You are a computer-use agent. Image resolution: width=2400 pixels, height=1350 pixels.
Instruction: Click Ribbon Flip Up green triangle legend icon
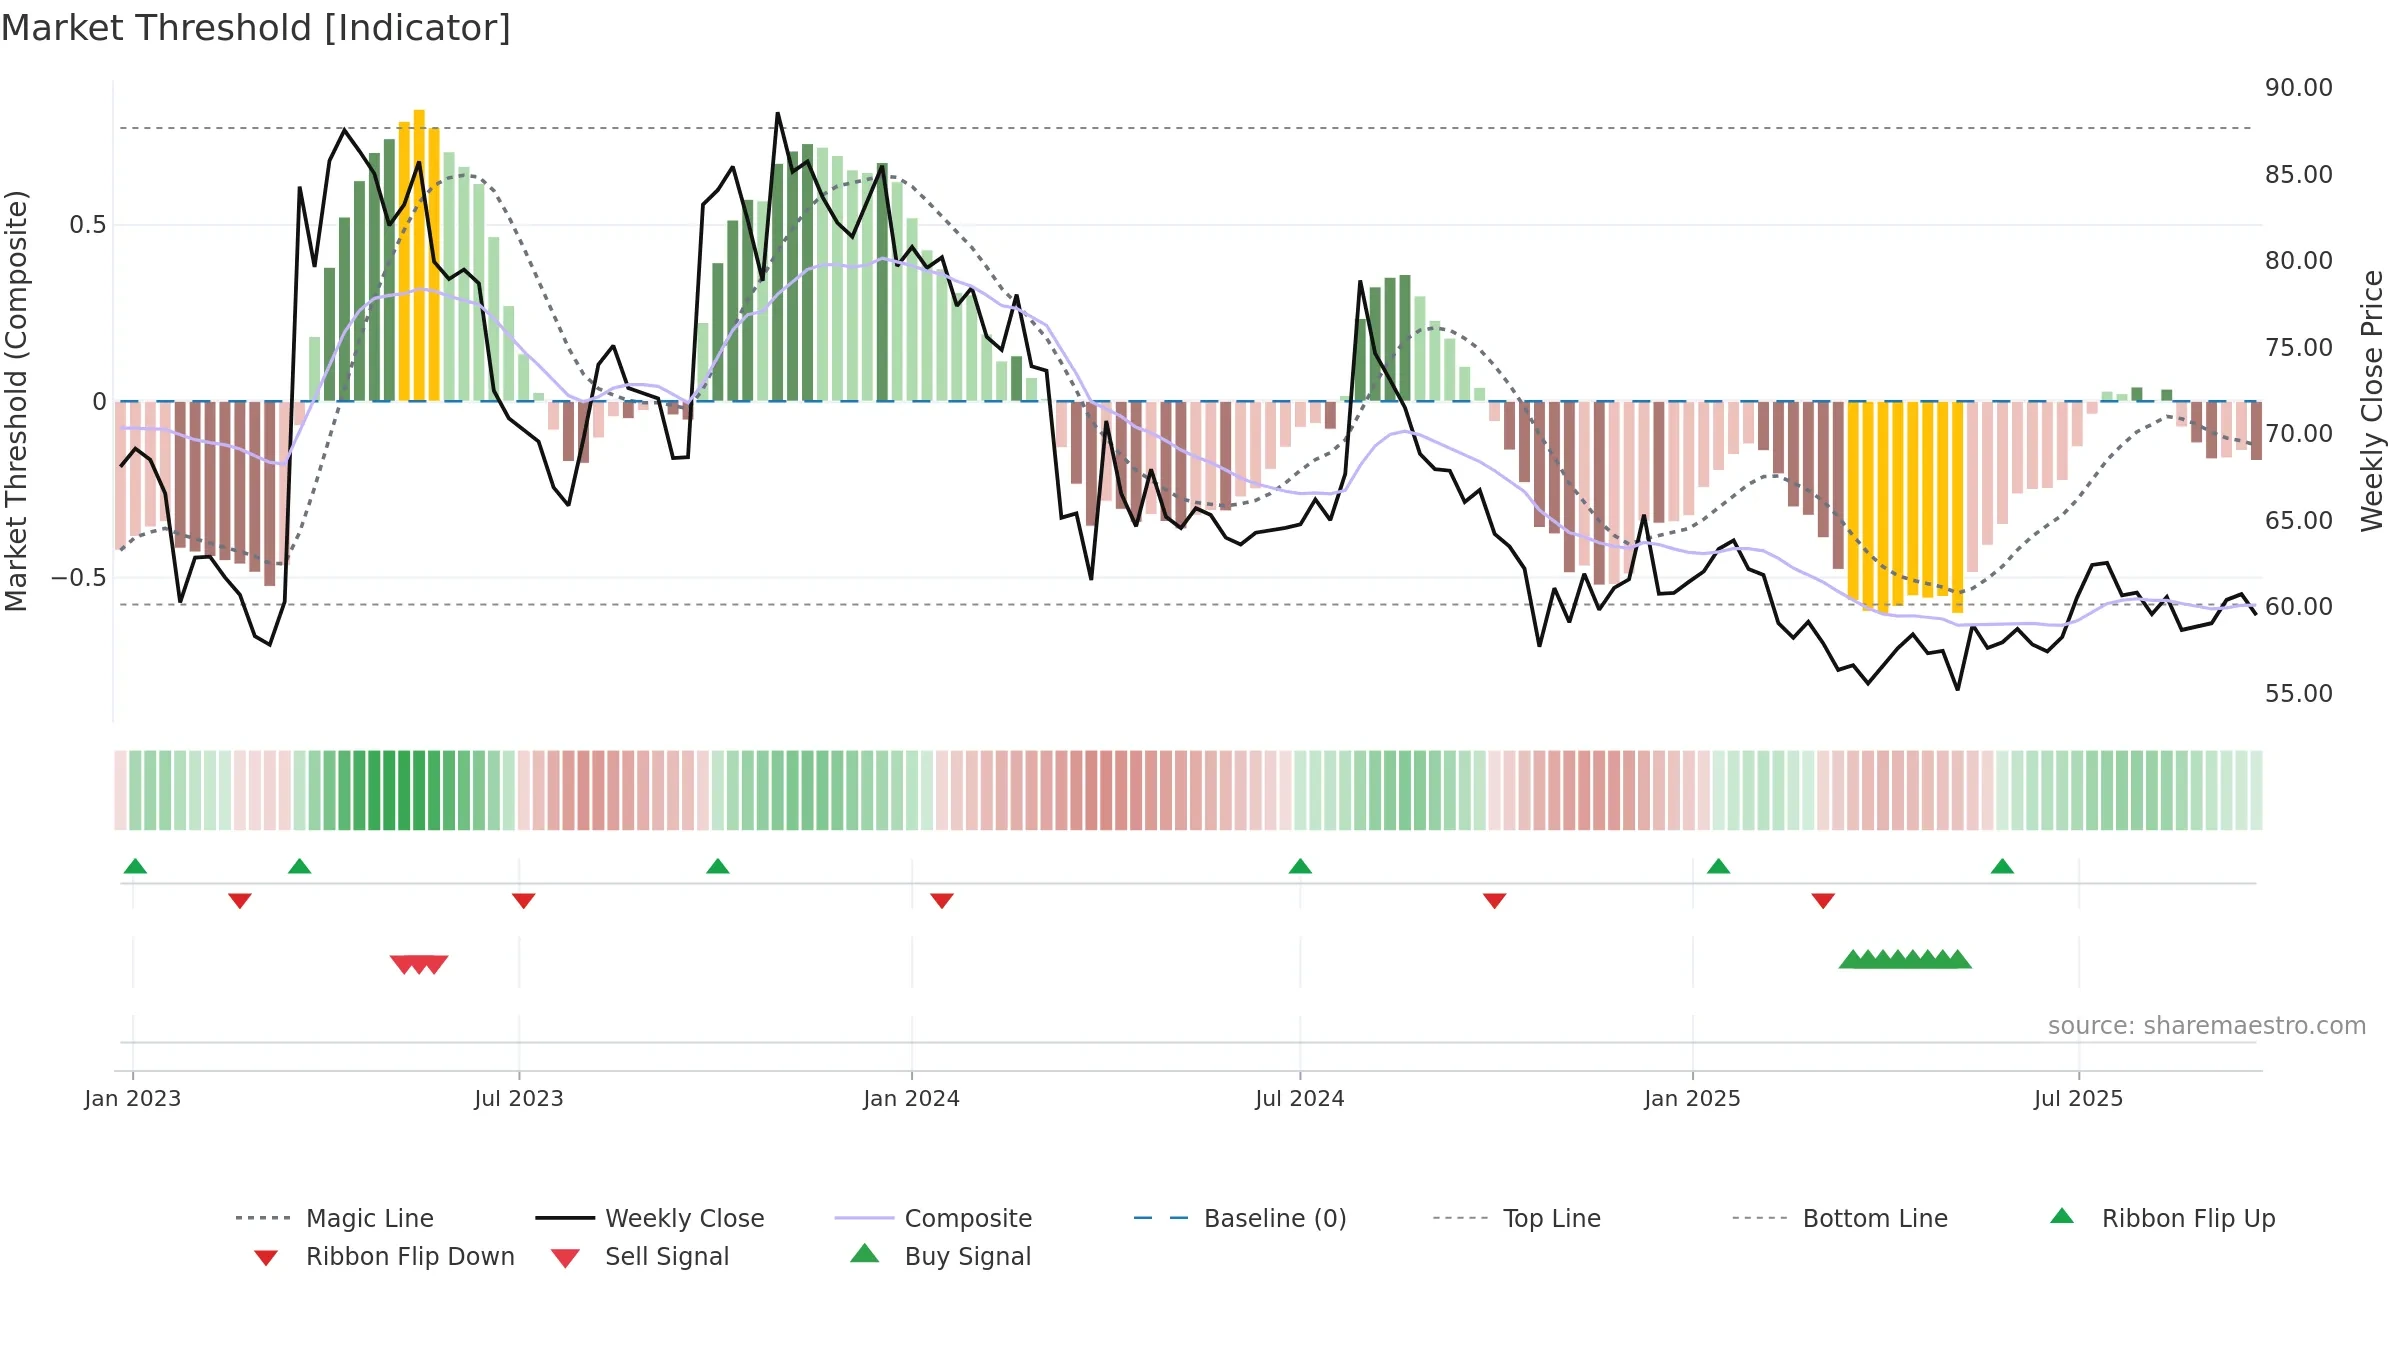(2062, 1216)
